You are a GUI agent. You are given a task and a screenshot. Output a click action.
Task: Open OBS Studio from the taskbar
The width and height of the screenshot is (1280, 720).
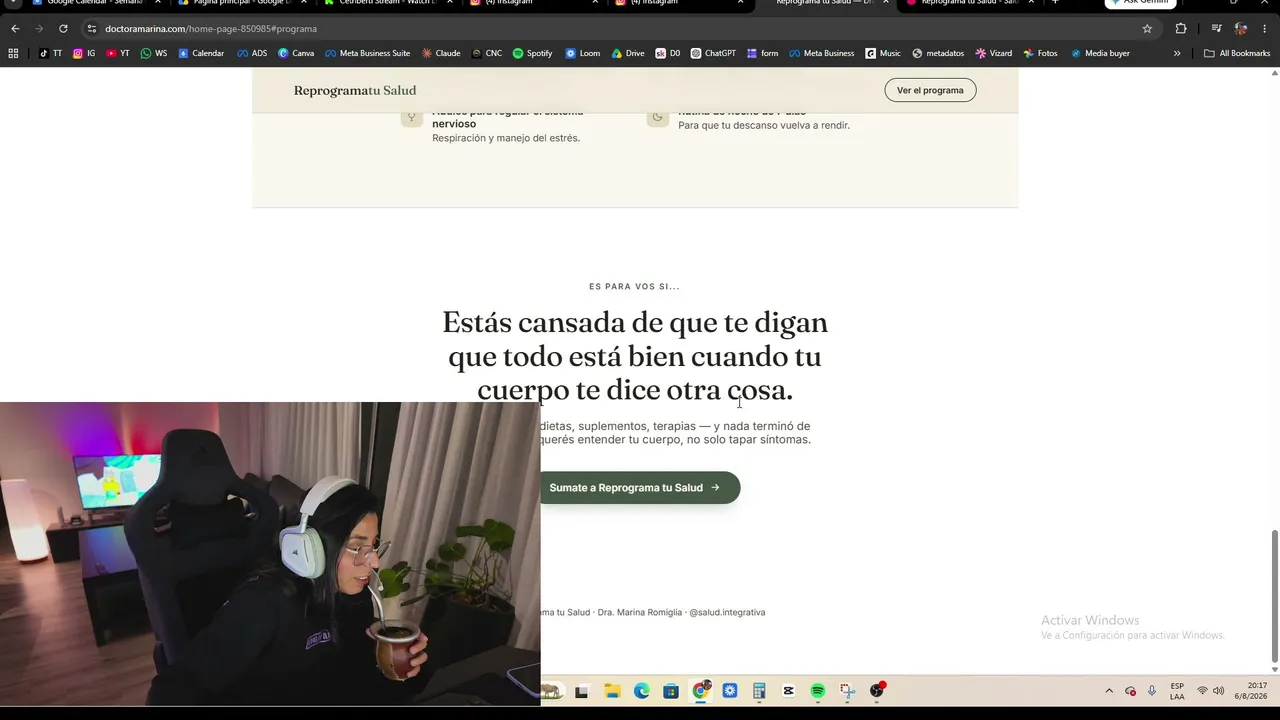tap(877, 691)
